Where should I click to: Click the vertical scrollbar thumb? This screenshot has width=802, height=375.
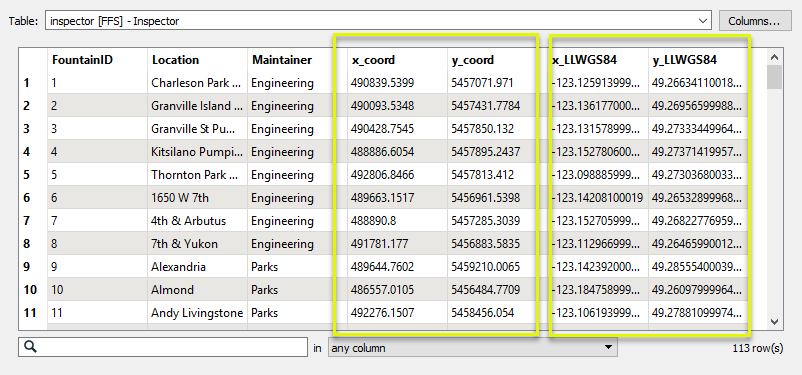click(773, 77)
